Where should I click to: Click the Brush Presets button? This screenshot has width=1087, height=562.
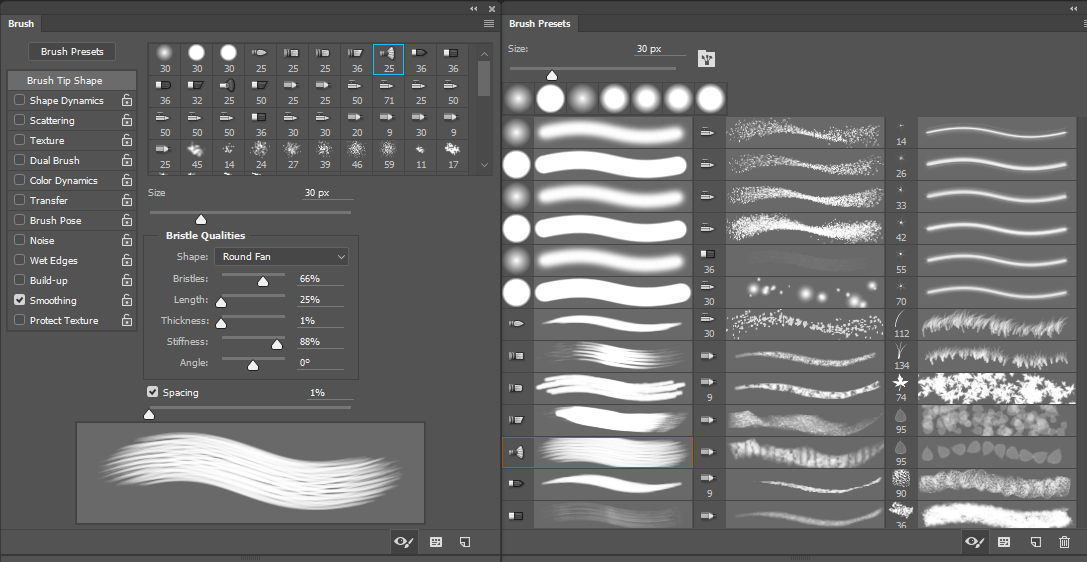[72, 51]
